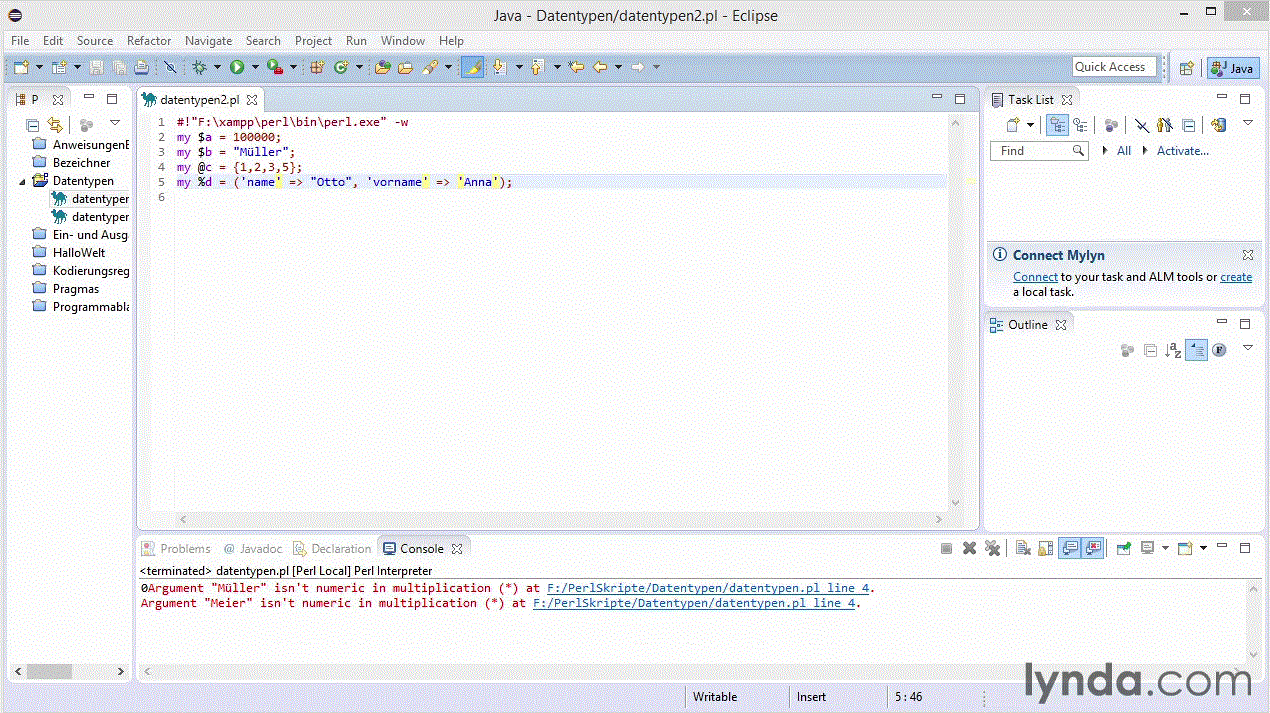Click the Print icon in toolbar

142,67
